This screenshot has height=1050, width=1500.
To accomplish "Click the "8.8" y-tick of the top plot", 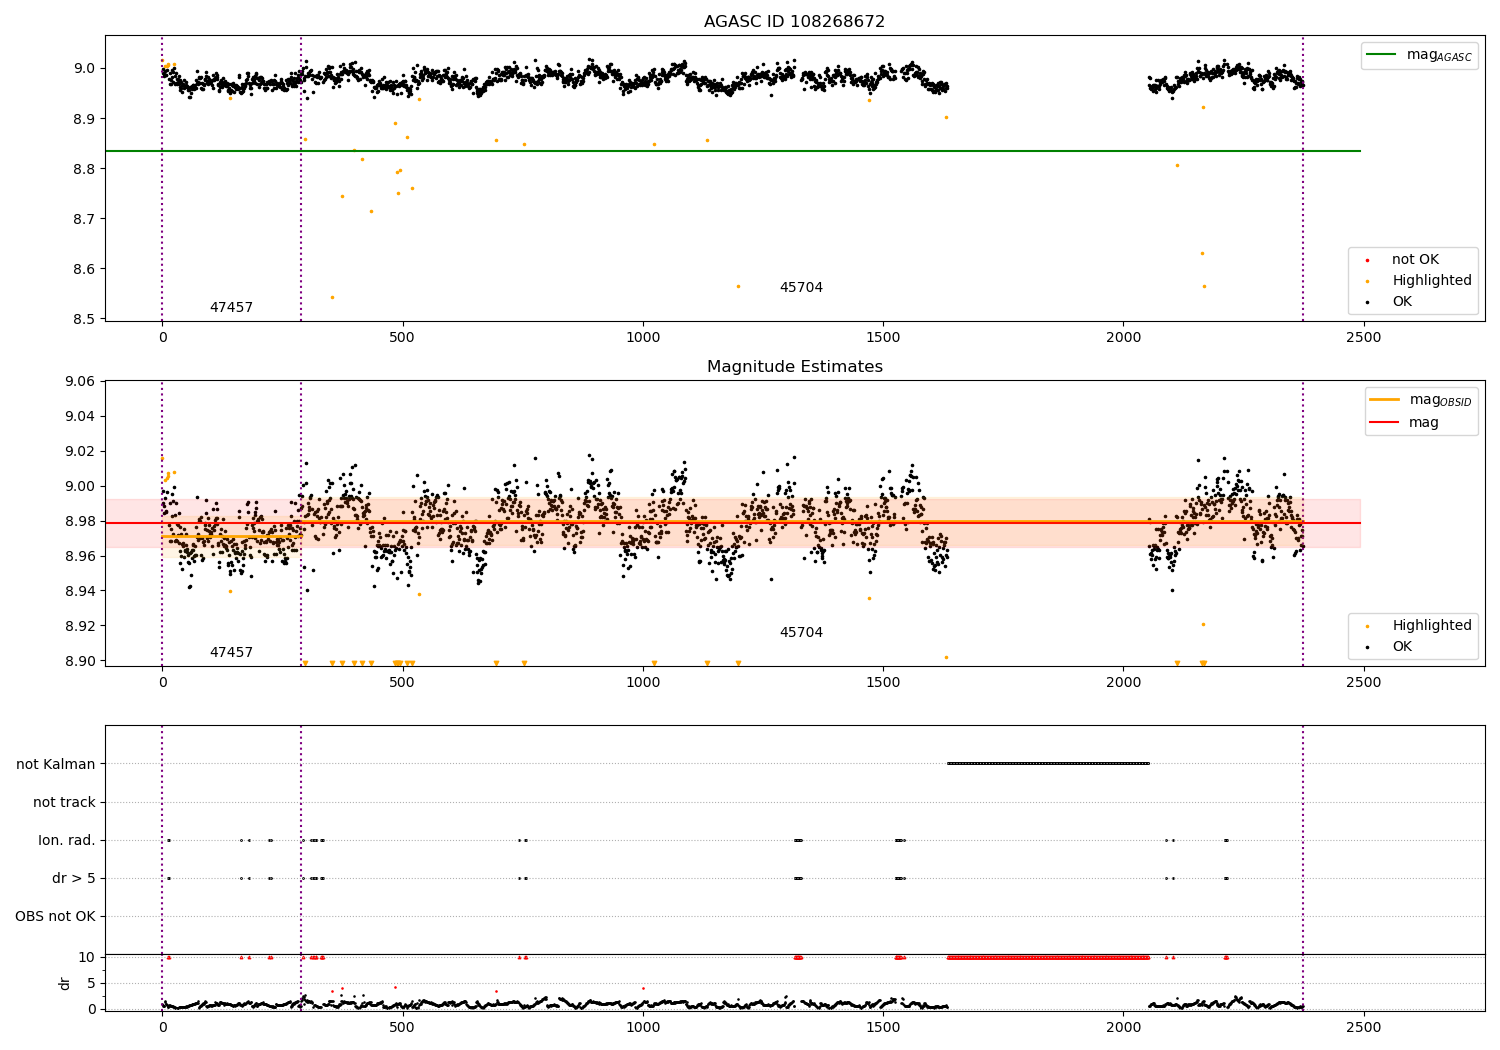I will coord(87,169).
